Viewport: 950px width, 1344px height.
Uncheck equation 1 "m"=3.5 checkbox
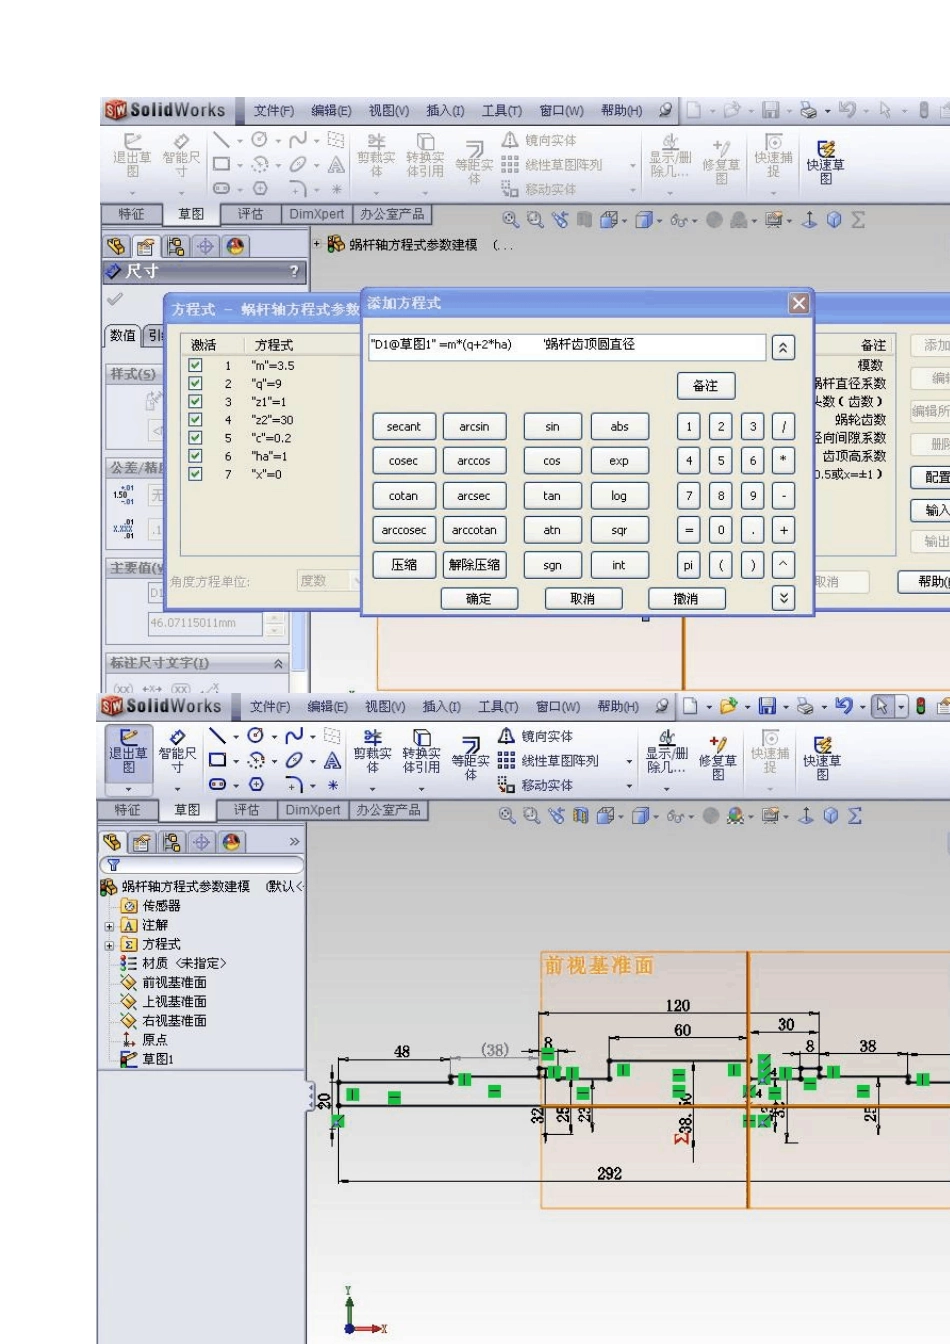click(x=195, y=365)
